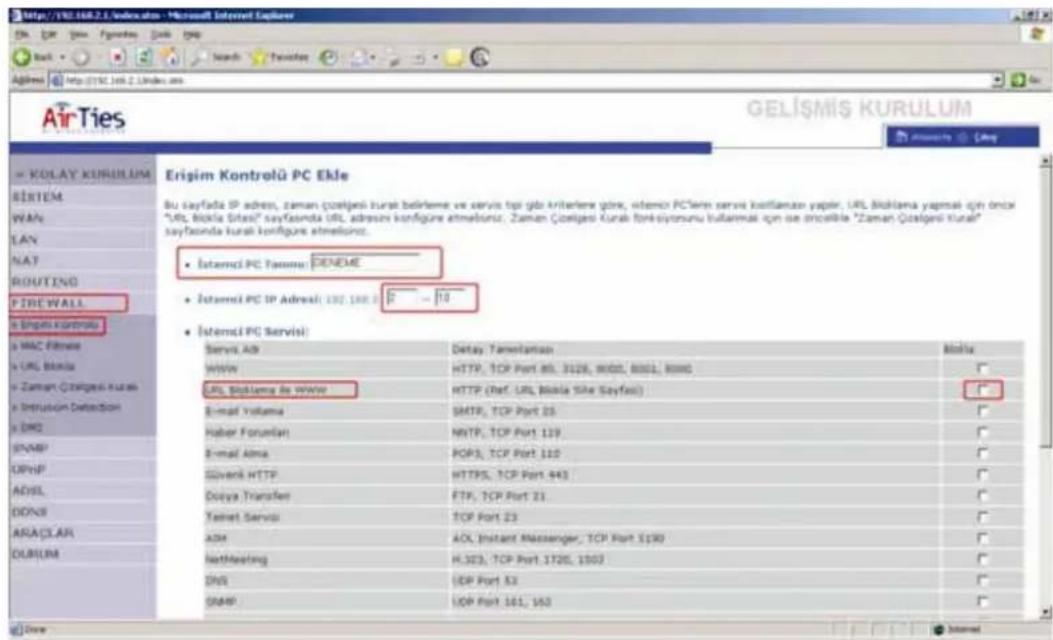The height and width of the screenshot is (640, 1053).
Task: Check Blokla box for Güvenli HTTP
Action: 982,475
